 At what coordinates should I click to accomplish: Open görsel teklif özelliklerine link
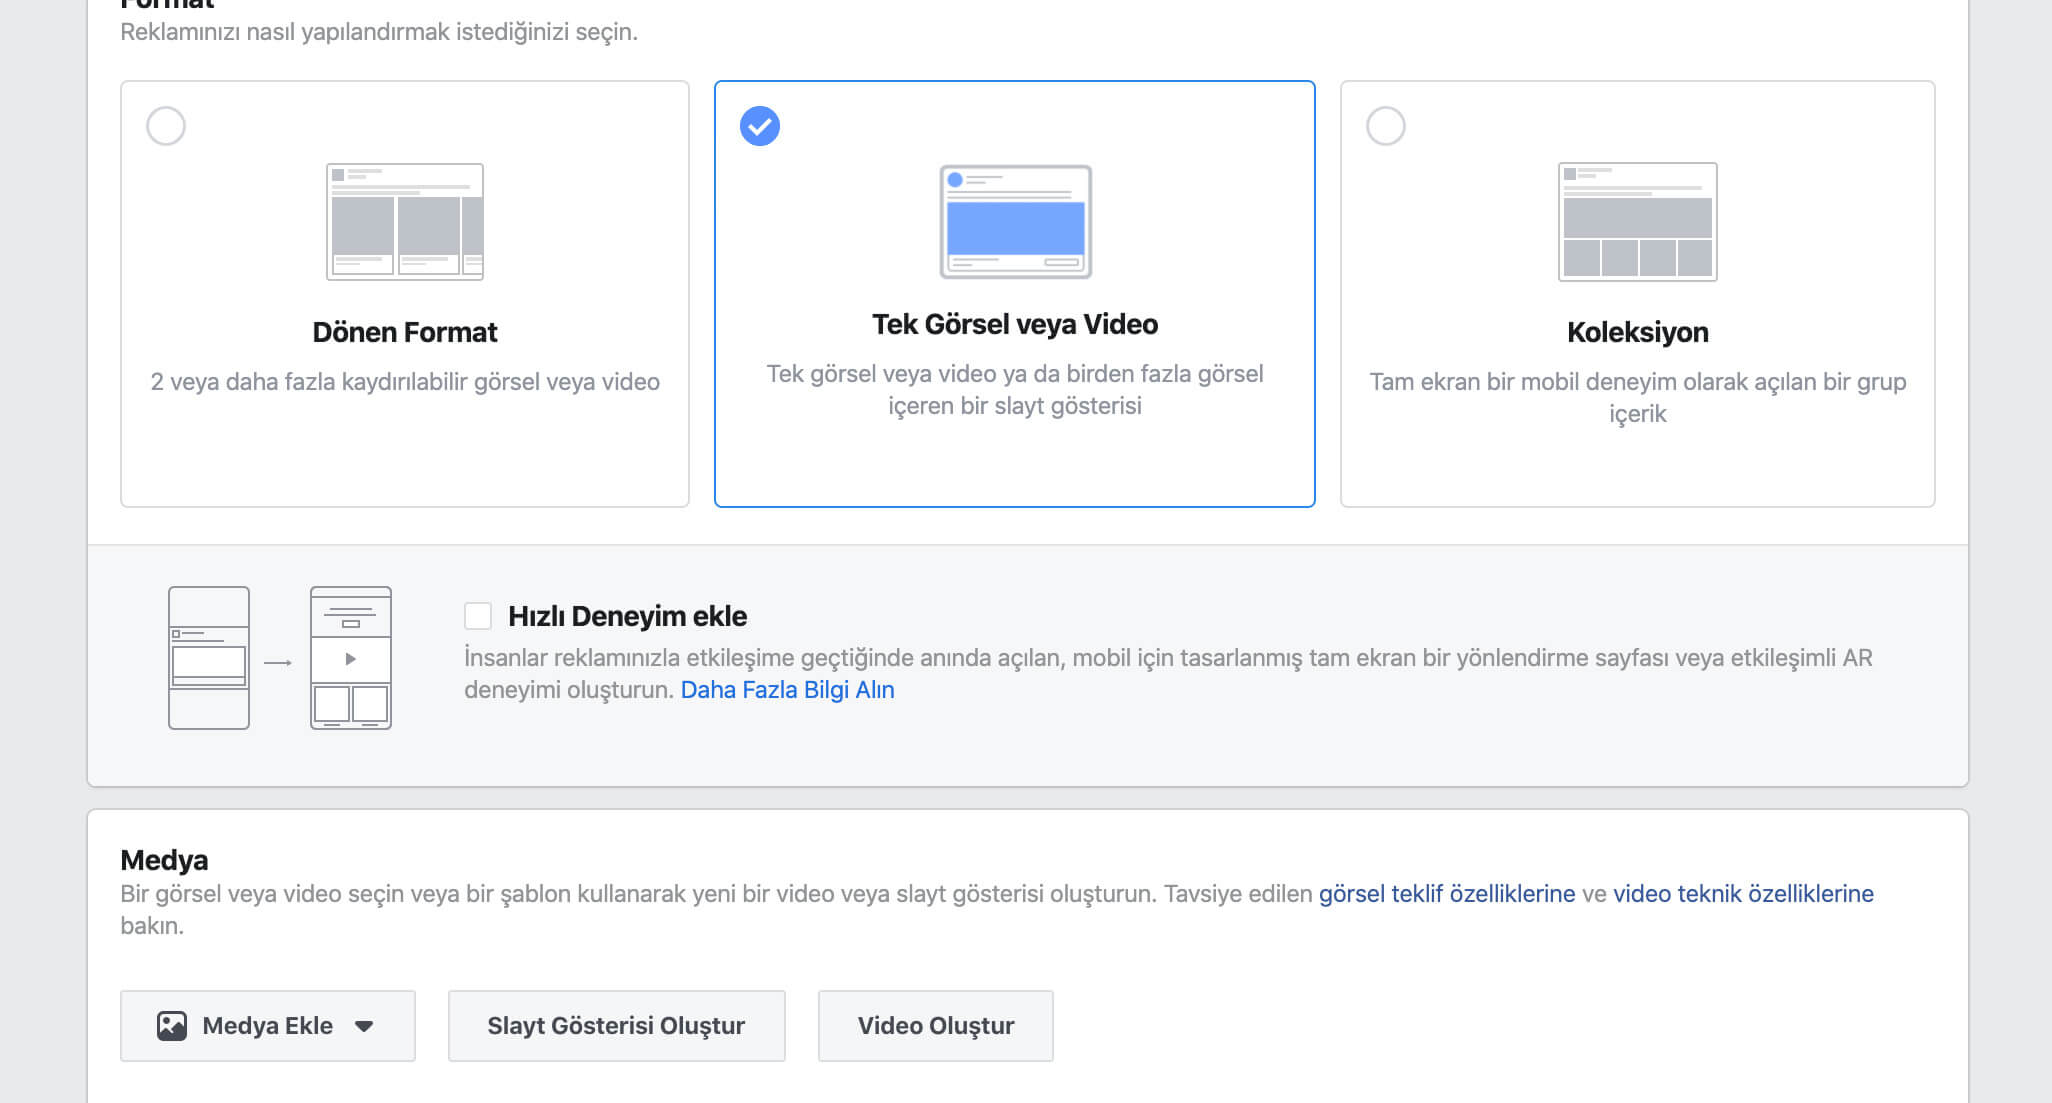pyautogui.click(x=1446, y=894)
